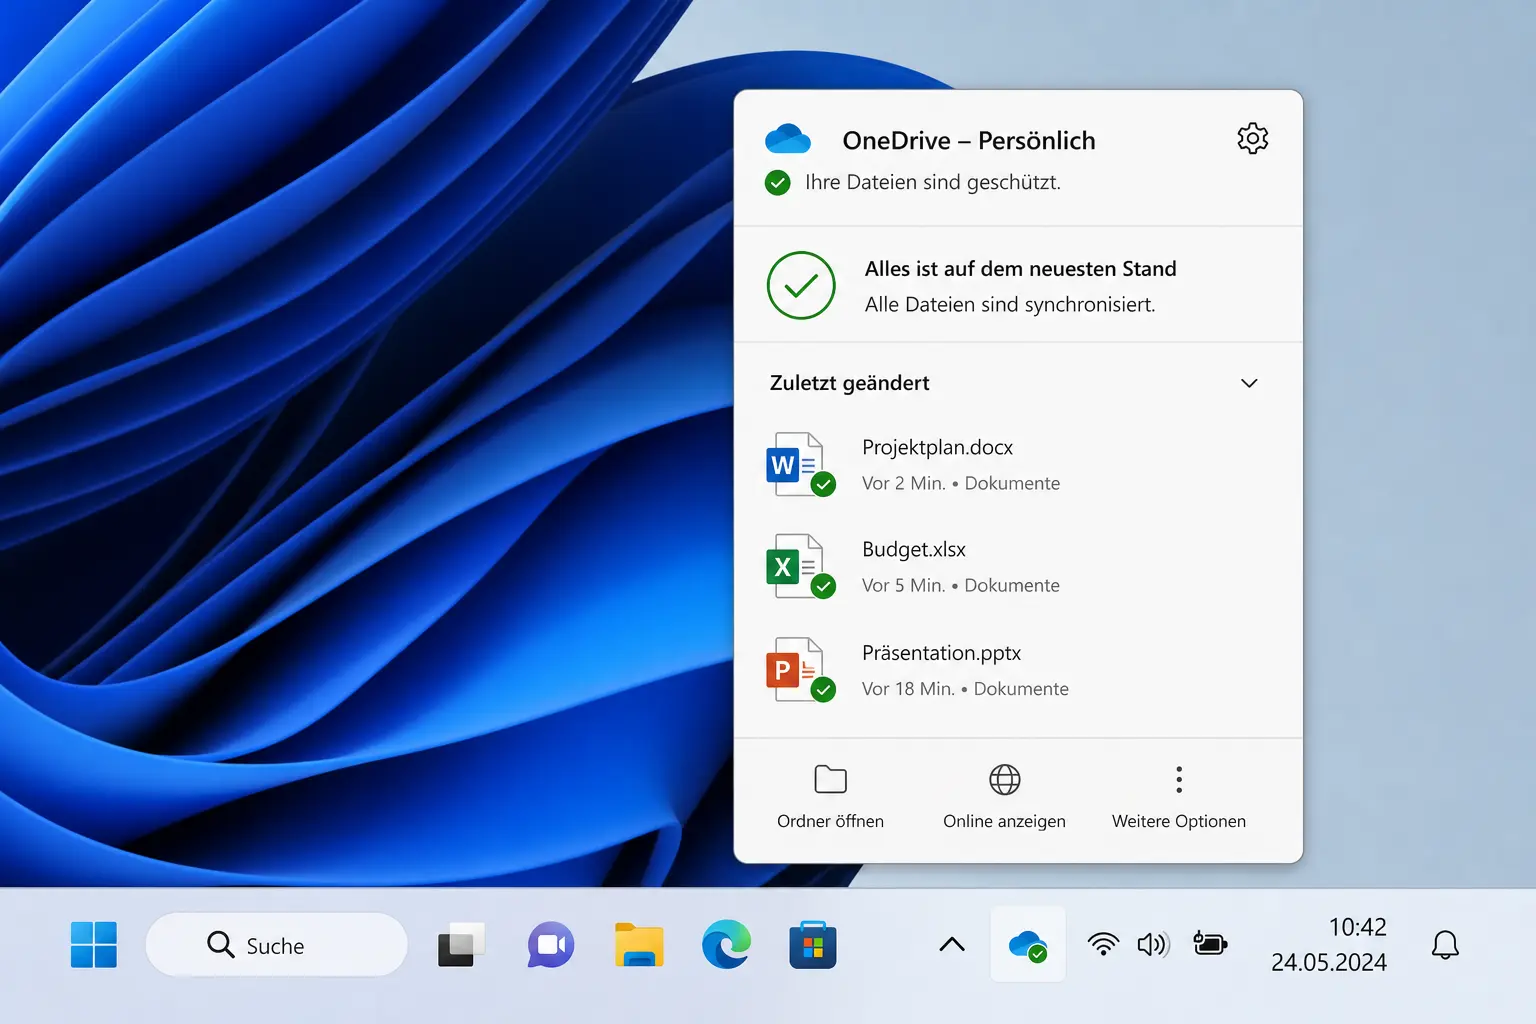Click 'Alle Dateien sind synchronisiert.' text

pos(1010,305)
